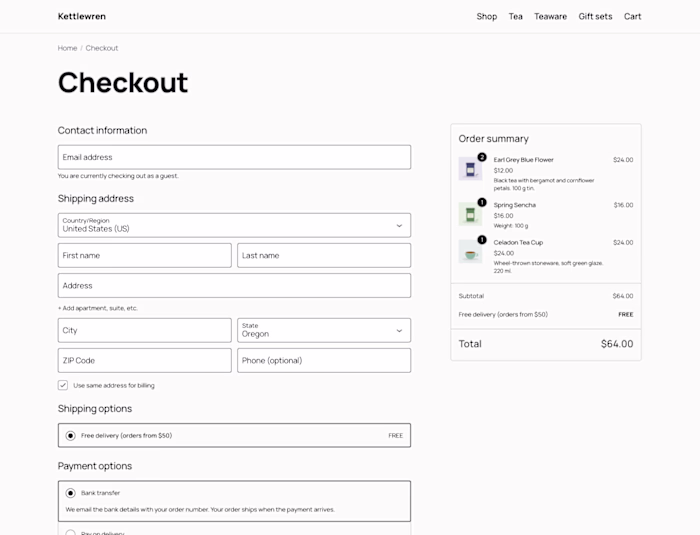Open the Cart page

633,17
